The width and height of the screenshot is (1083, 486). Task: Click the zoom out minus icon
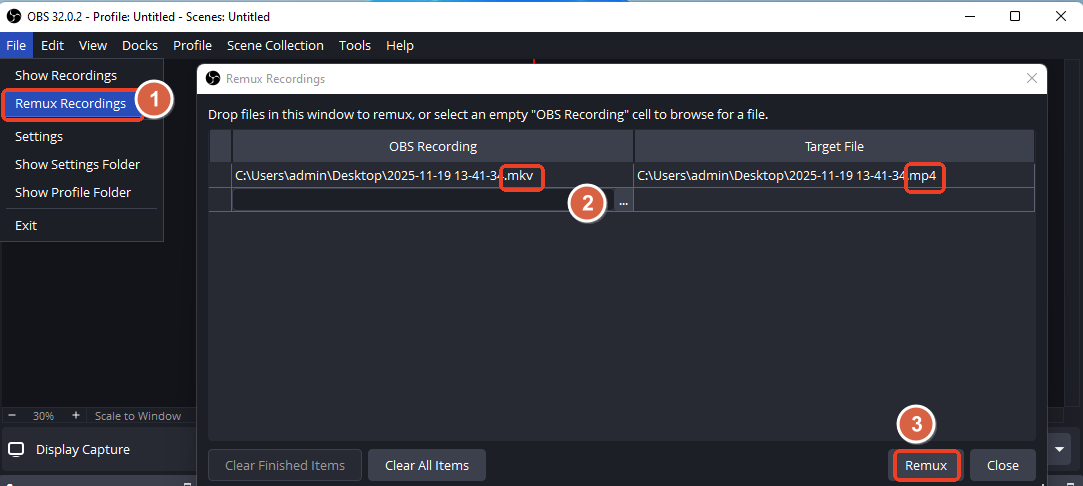tap(12, 415)
